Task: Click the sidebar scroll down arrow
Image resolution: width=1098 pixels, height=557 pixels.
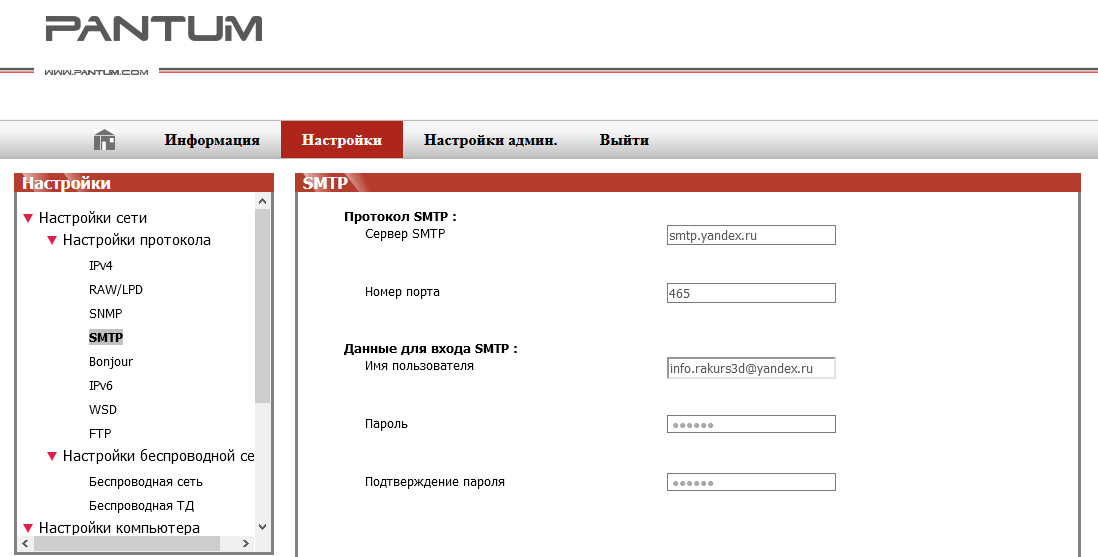Action: pyautogui.click(x=263, y=527)
